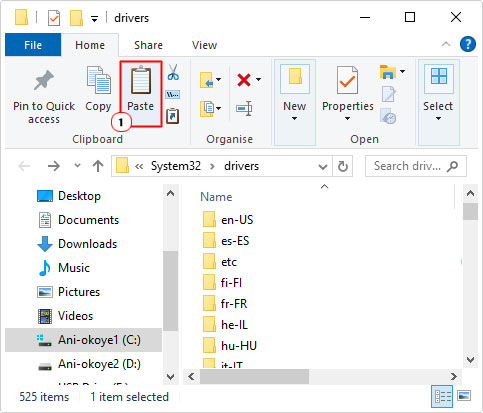This screenshot has width=483, height=413.
Task: Click the Copy to folder icon
Action: coord(207,109)
